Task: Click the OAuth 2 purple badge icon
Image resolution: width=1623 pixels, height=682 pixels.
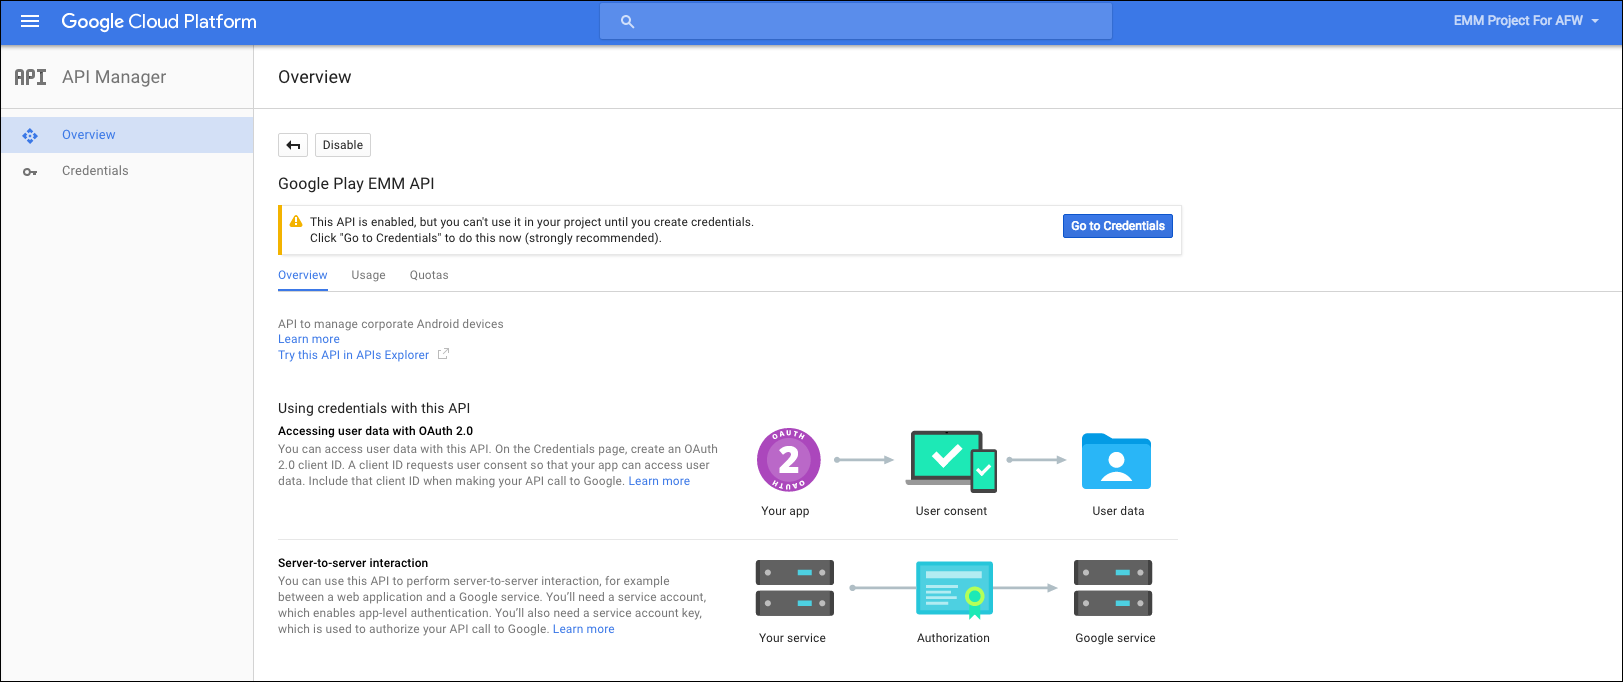Action: click(x=789, y=460)
